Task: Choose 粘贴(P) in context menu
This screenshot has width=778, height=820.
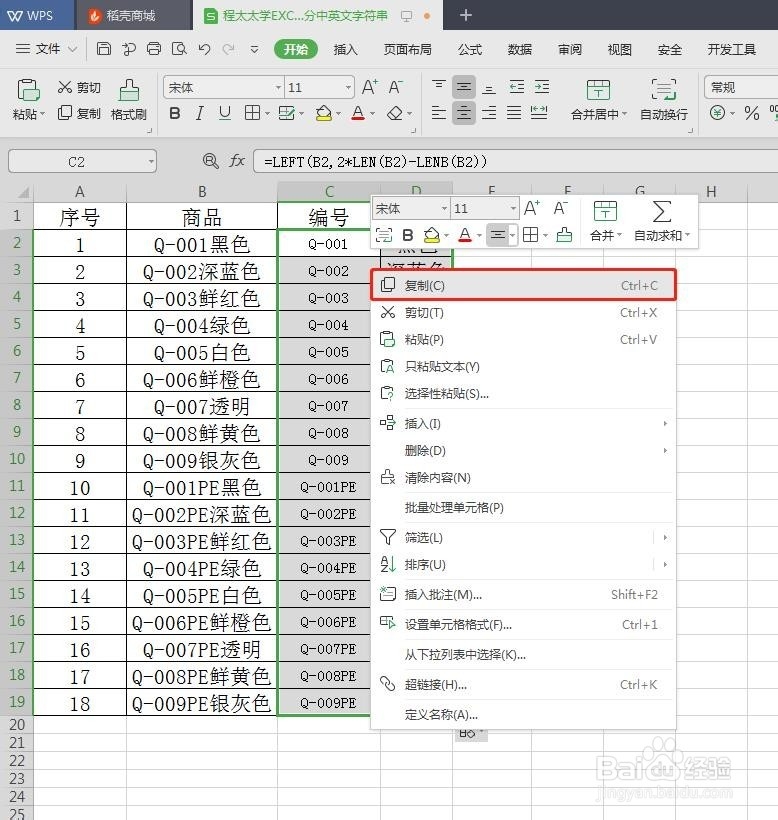Action: [x=523, y=340]
